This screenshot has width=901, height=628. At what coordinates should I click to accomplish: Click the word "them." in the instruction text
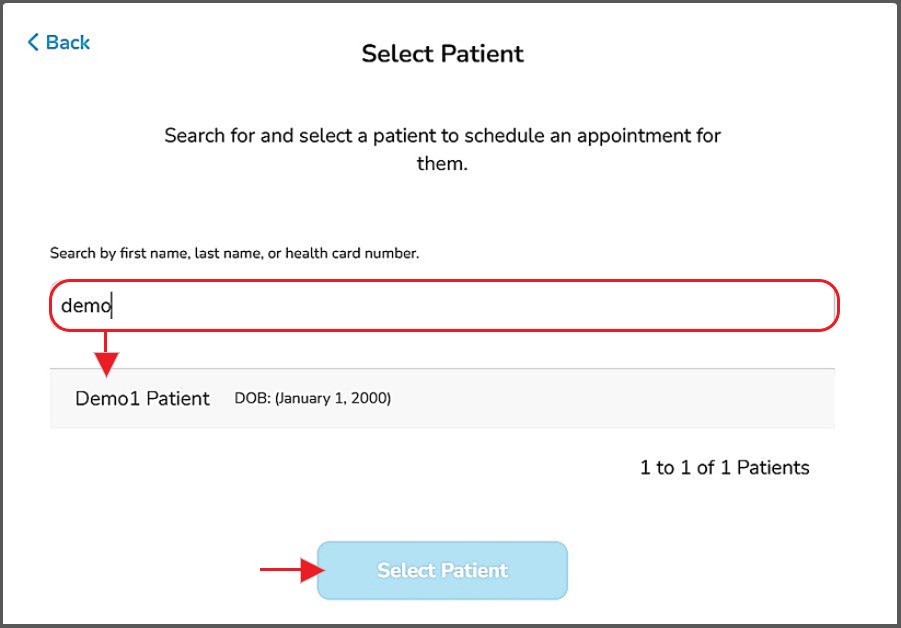click(442, 163)
